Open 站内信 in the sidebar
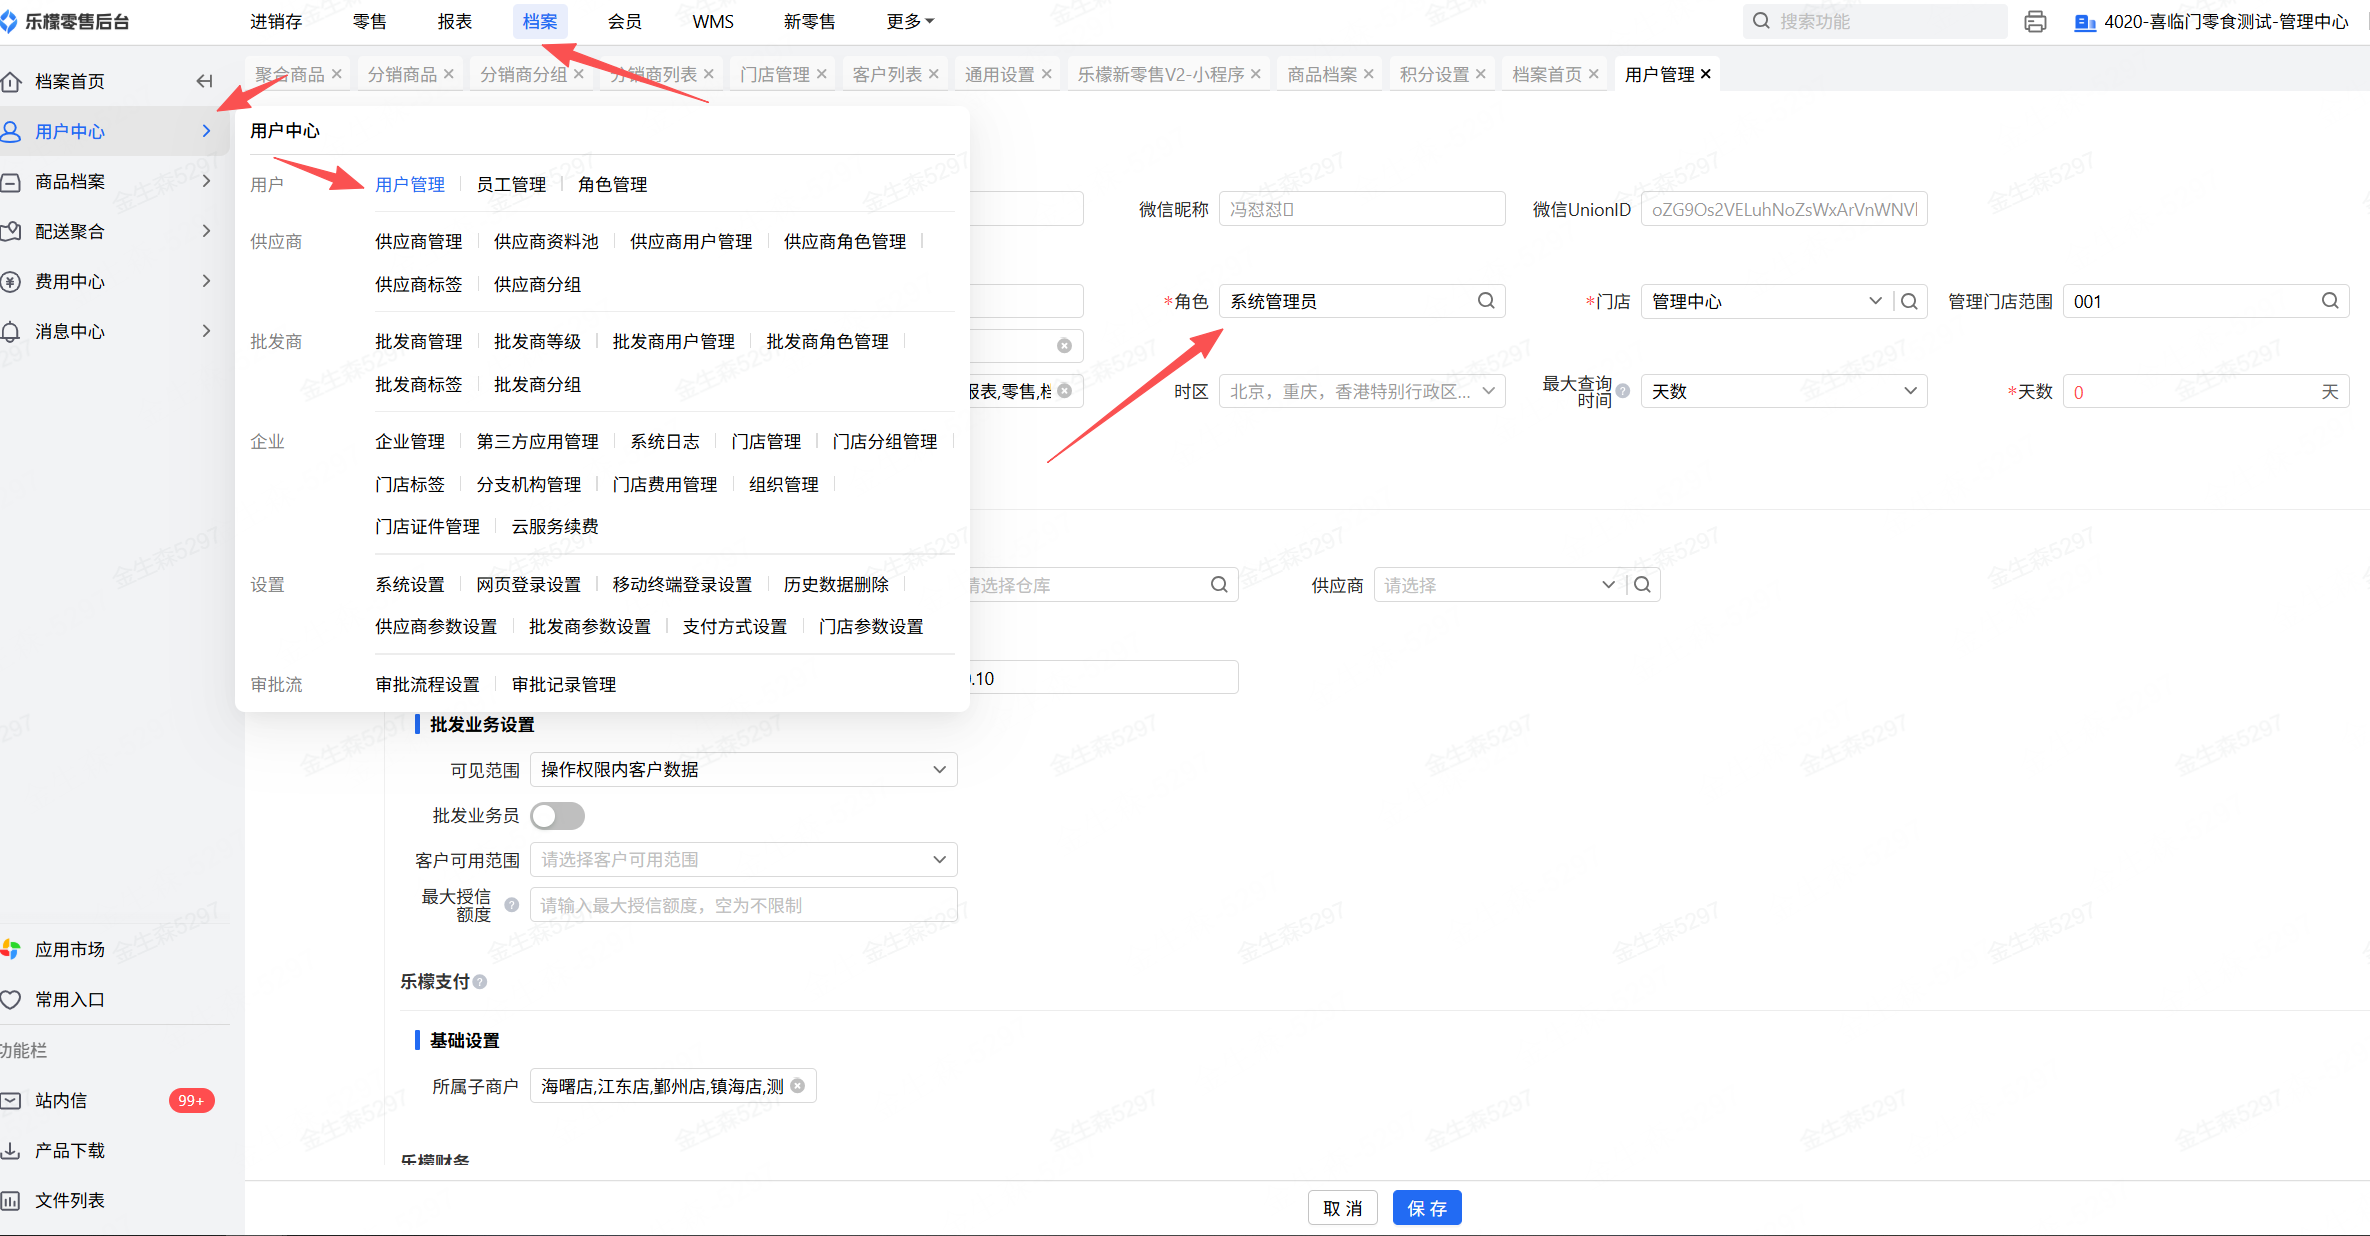Screen dimensions: 2370x1236 61,1100
